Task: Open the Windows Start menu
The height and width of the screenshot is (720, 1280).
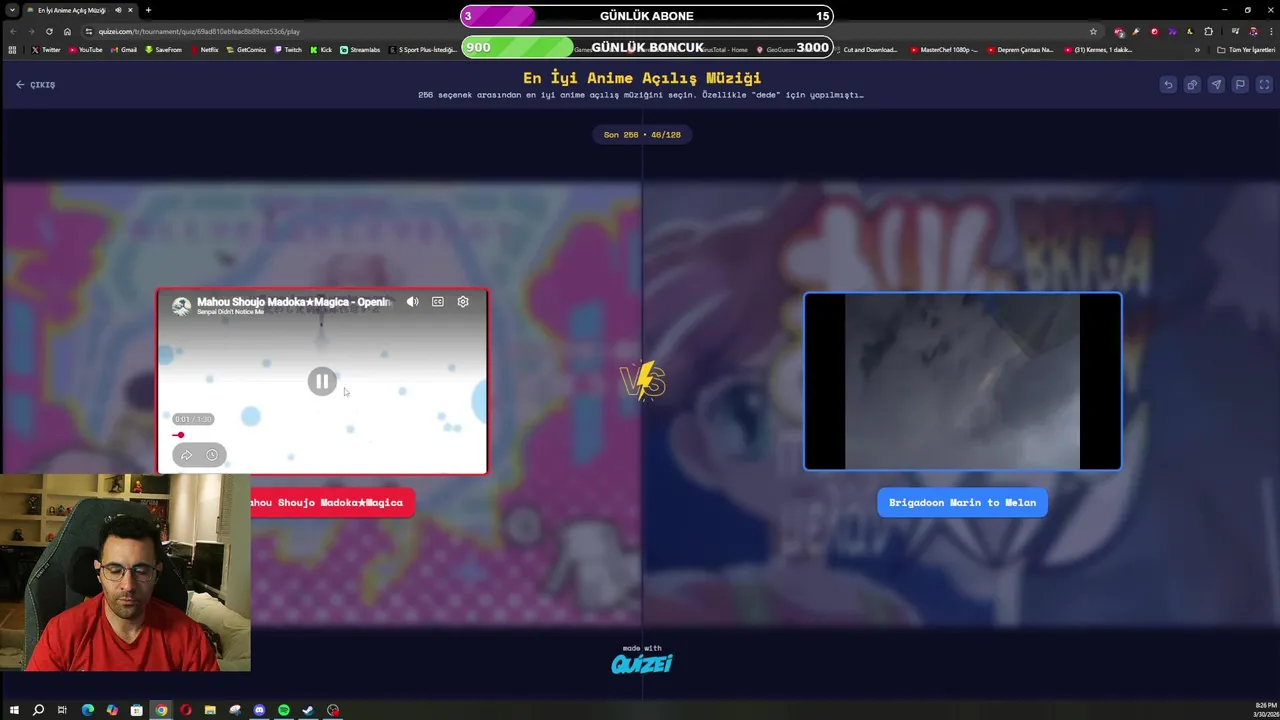Action: [14, 710]
